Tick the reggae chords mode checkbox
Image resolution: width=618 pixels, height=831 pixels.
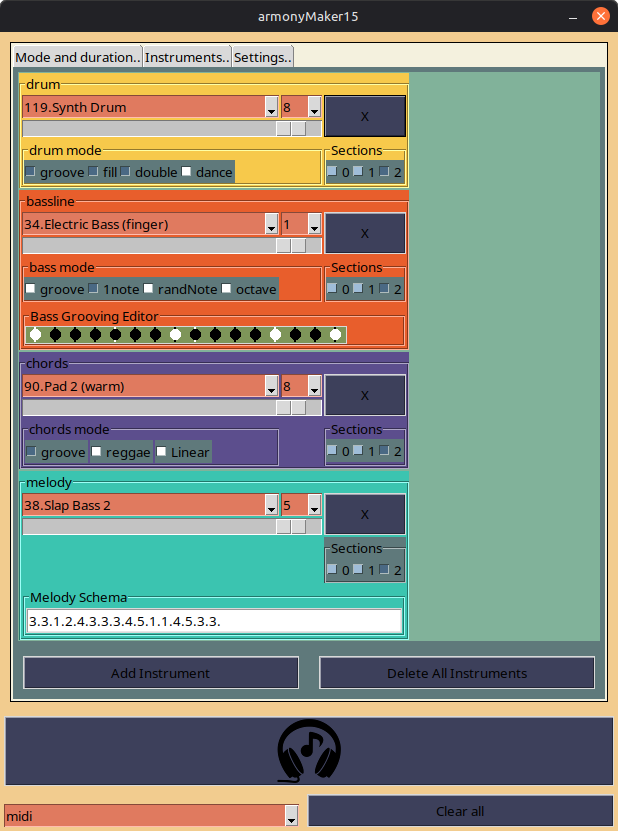[96, 452]
